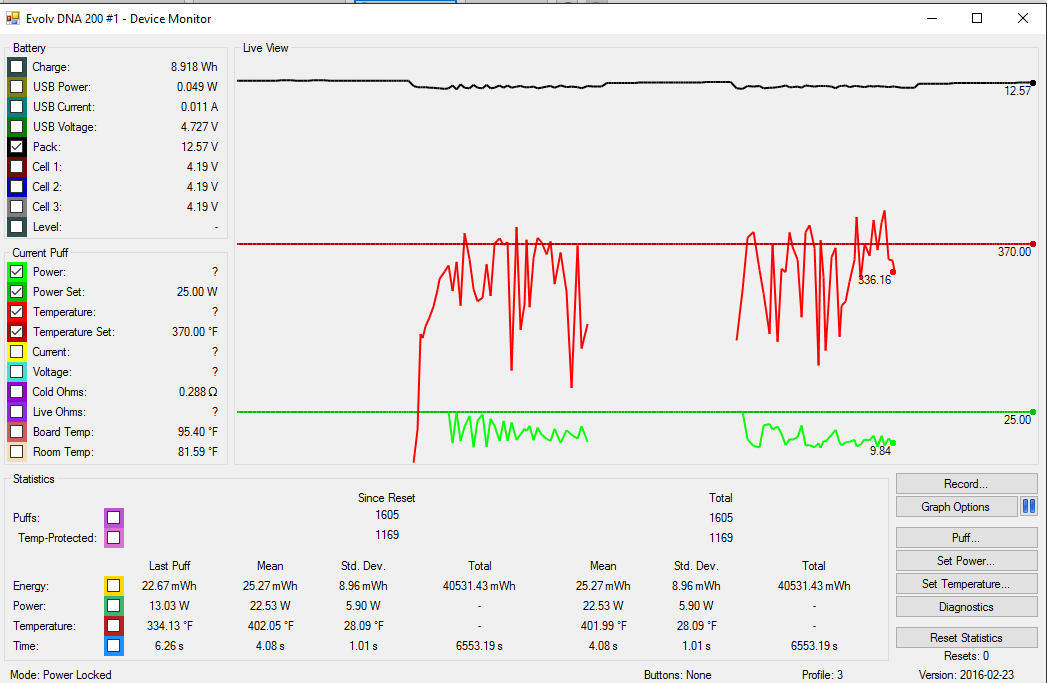The height and width of the screenshot is (683, 1047).
Task: Open the Diagnostics button
Action: (x=965, y=607)
